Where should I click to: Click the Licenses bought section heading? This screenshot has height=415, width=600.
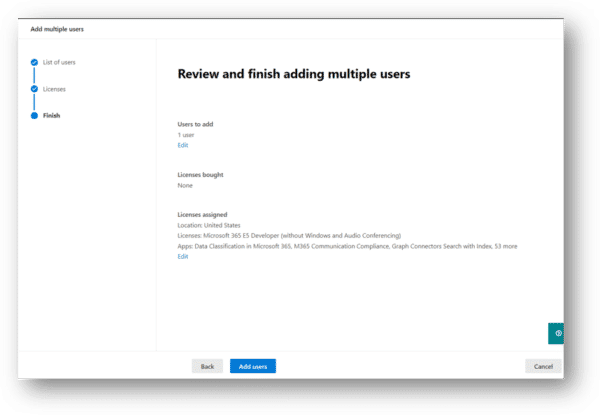pos(200,174)
